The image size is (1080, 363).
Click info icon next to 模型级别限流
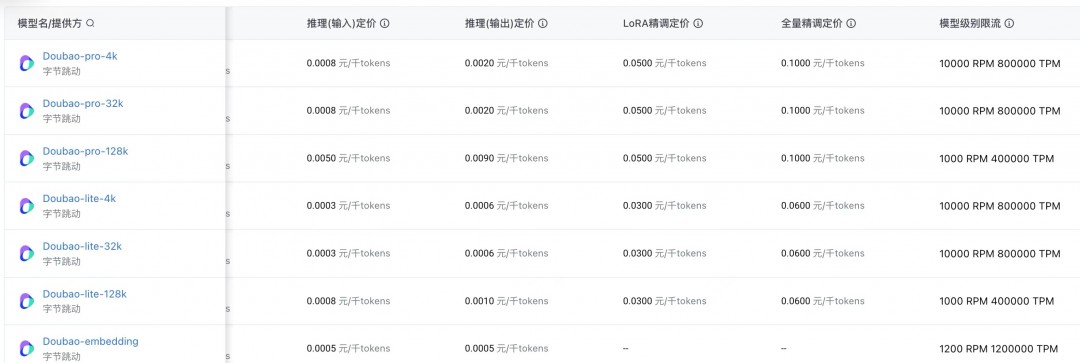tap(1009, 23)
